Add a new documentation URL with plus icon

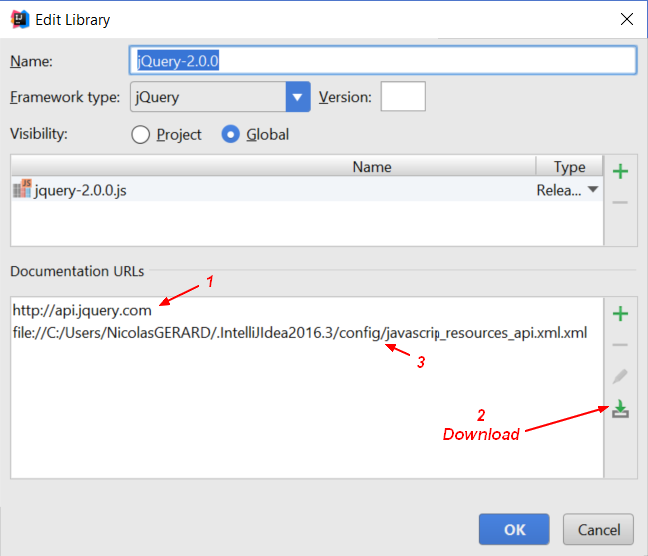[620, 314]
